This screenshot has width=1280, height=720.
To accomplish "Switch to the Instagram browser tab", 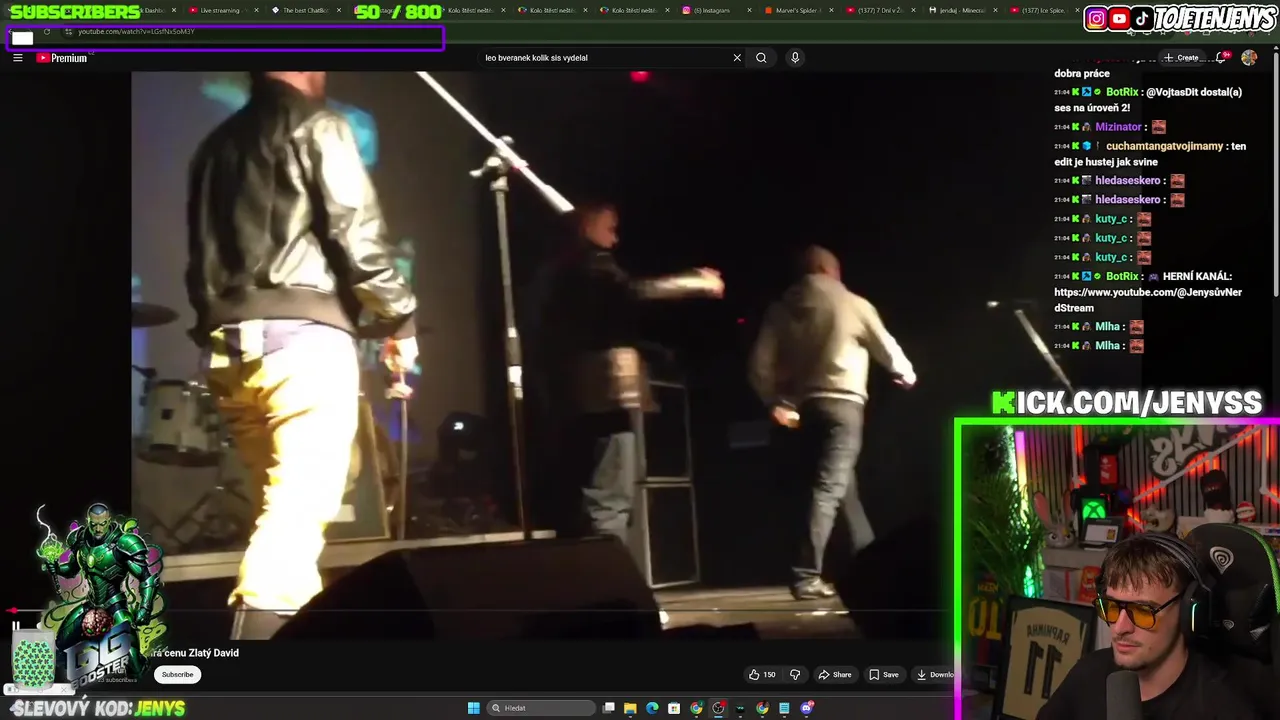I will 712,10.
